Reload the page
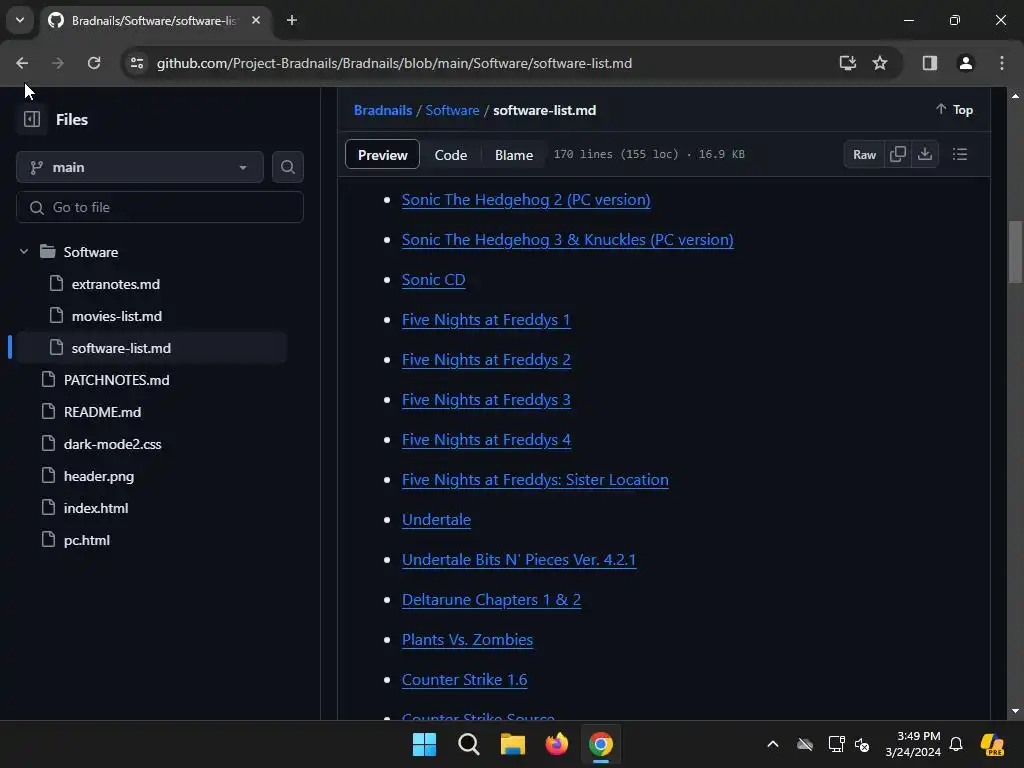The height and width of the screenshot is (768, 1024). click(x=94, y=63)
